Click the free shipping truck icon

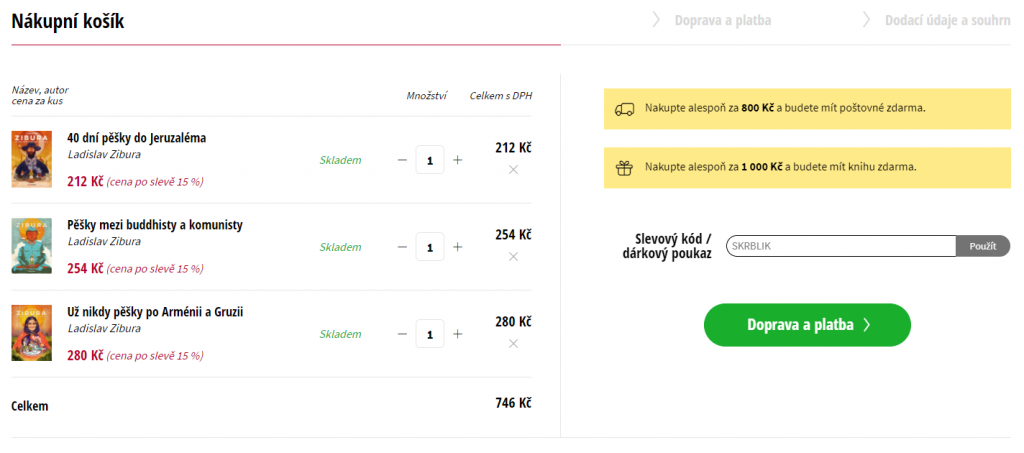[625, 108]
